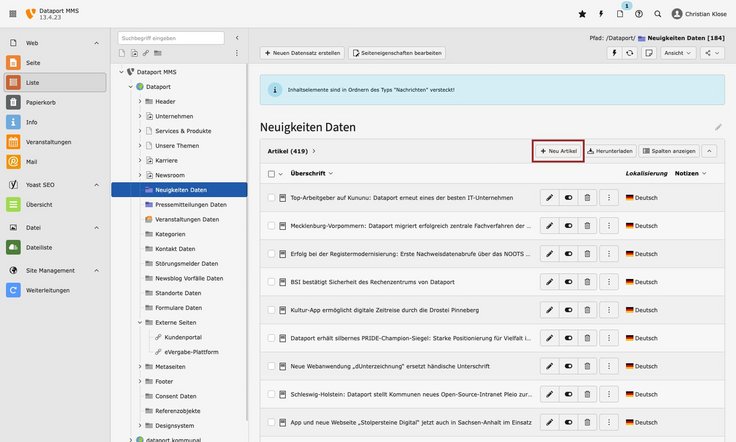Open more options for the BSI bestätigt article
Screen dimensions: 736x442
coord(608,284)
